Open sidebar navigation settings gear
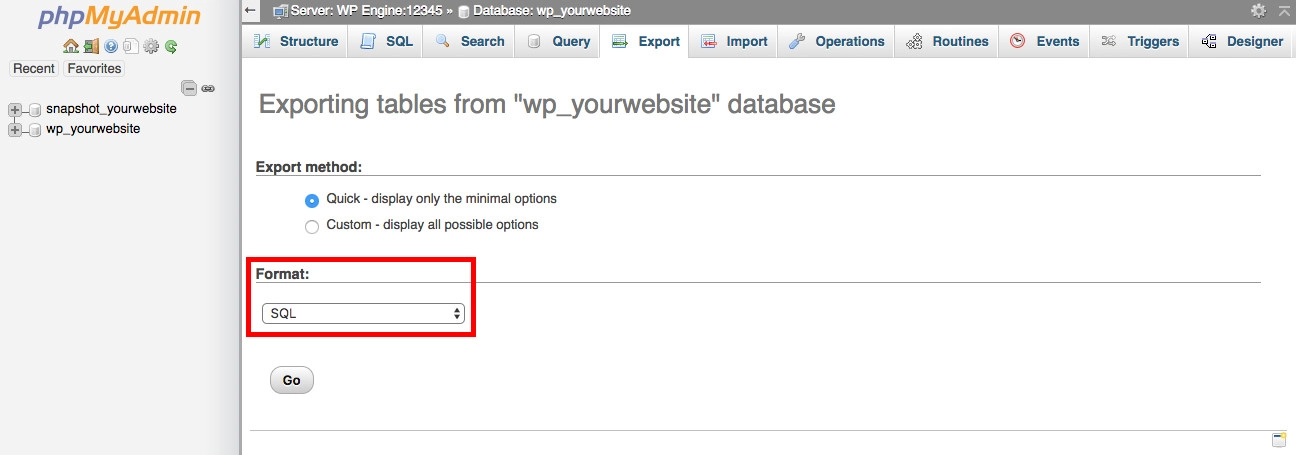The image size is (1296, 455). click(151, 46)
